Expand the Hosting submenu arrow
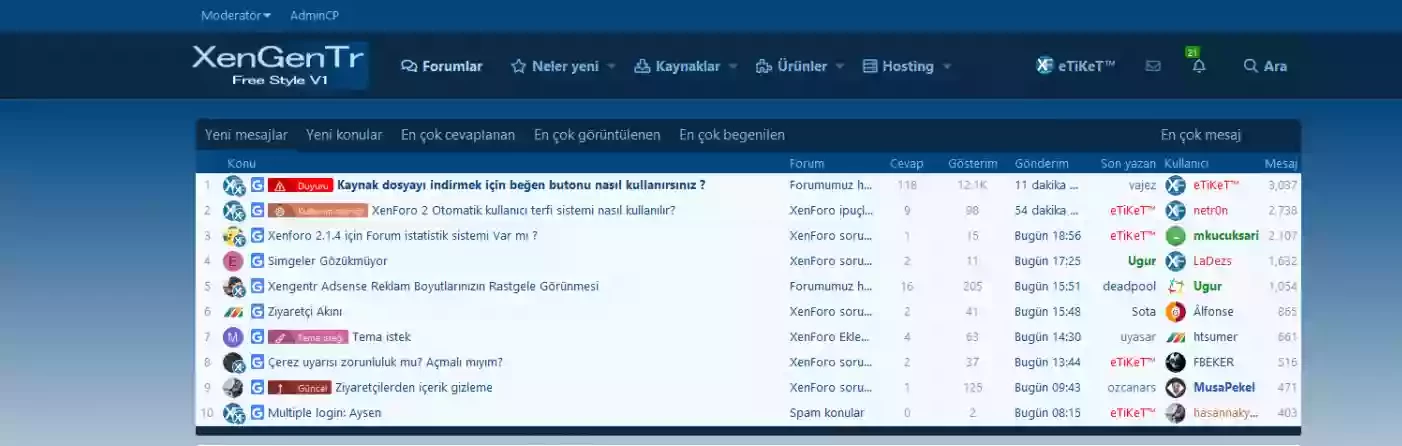This screenshot has height=446, width=1402. click(x=946, y=66)
